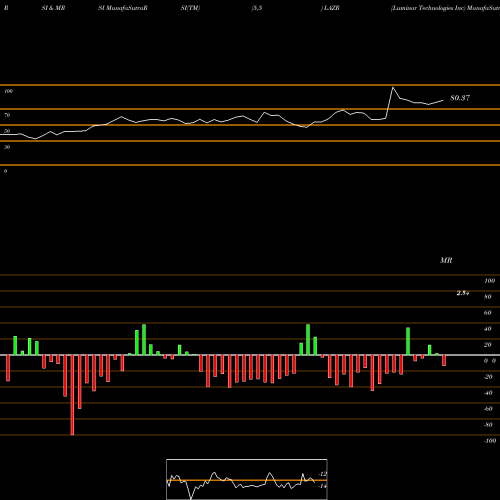Screen dimensions: 500x500
Task: Click the 'SI(TM)' header text
Action: point(190,8)
